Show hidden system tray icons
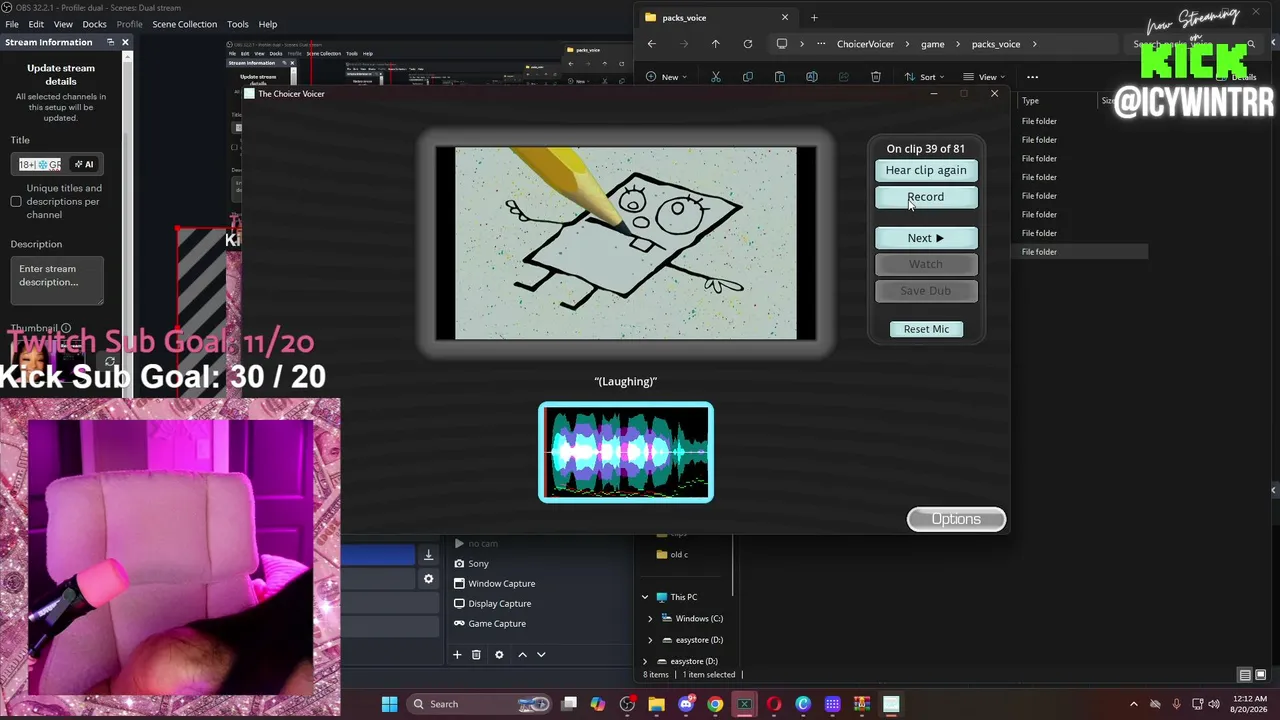Viewport: 1280px width, 720px height. pos(1133,704)
